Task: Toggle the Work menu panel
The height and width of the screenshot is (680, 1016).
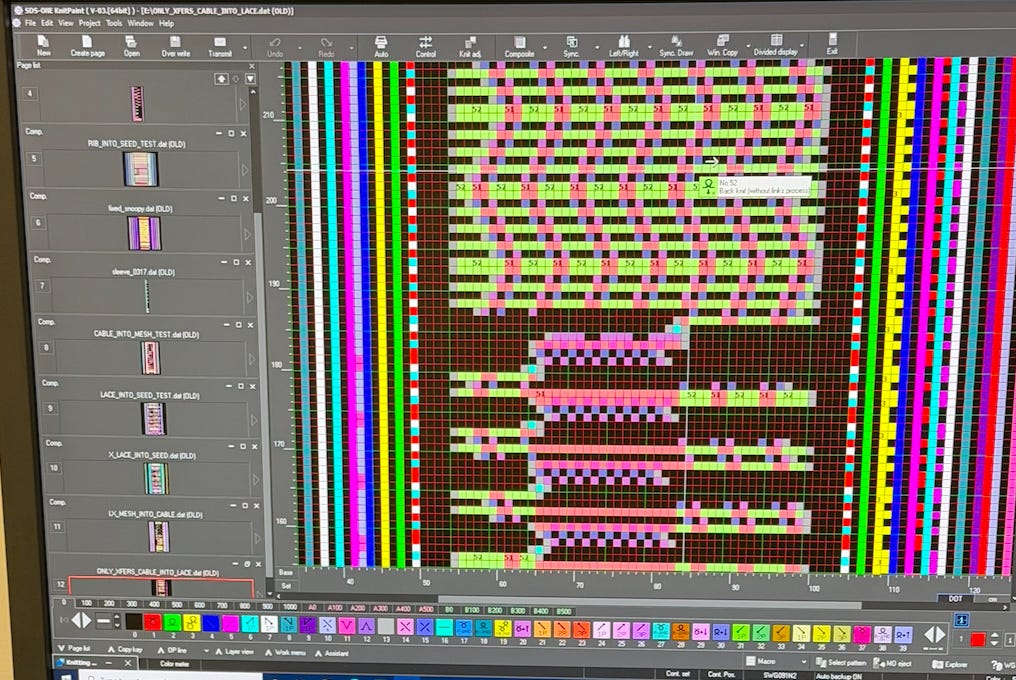Action: [x=285, y=652]
